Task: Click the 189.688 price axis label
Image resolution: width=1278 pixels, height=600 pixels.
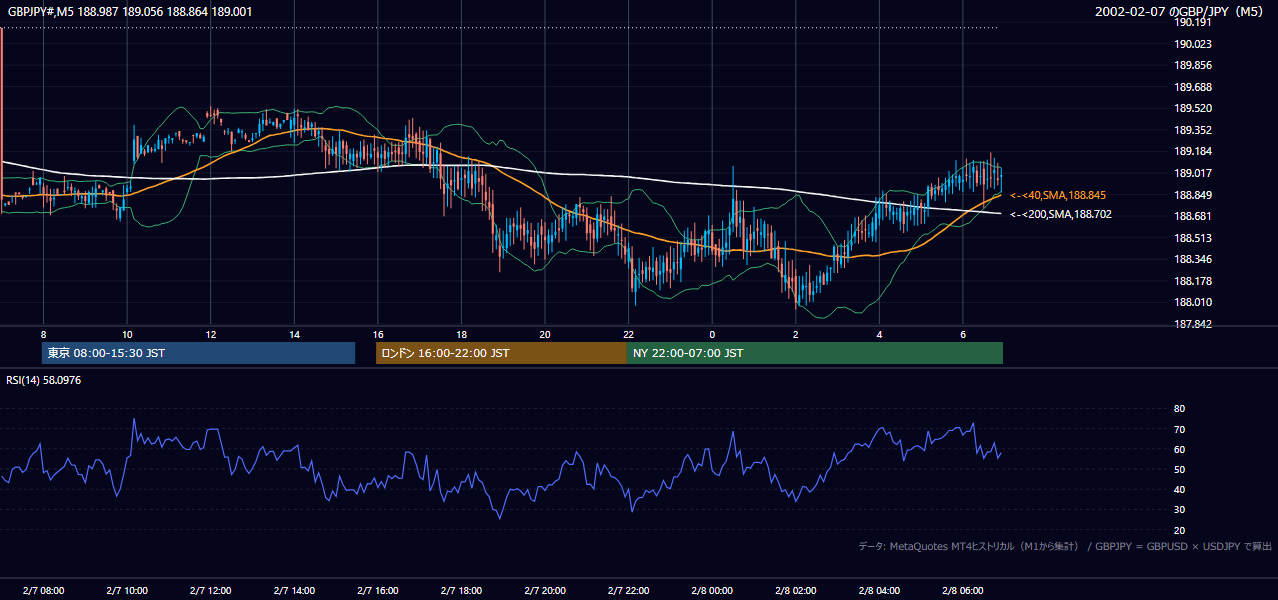Action: [x=1193, y=87]
